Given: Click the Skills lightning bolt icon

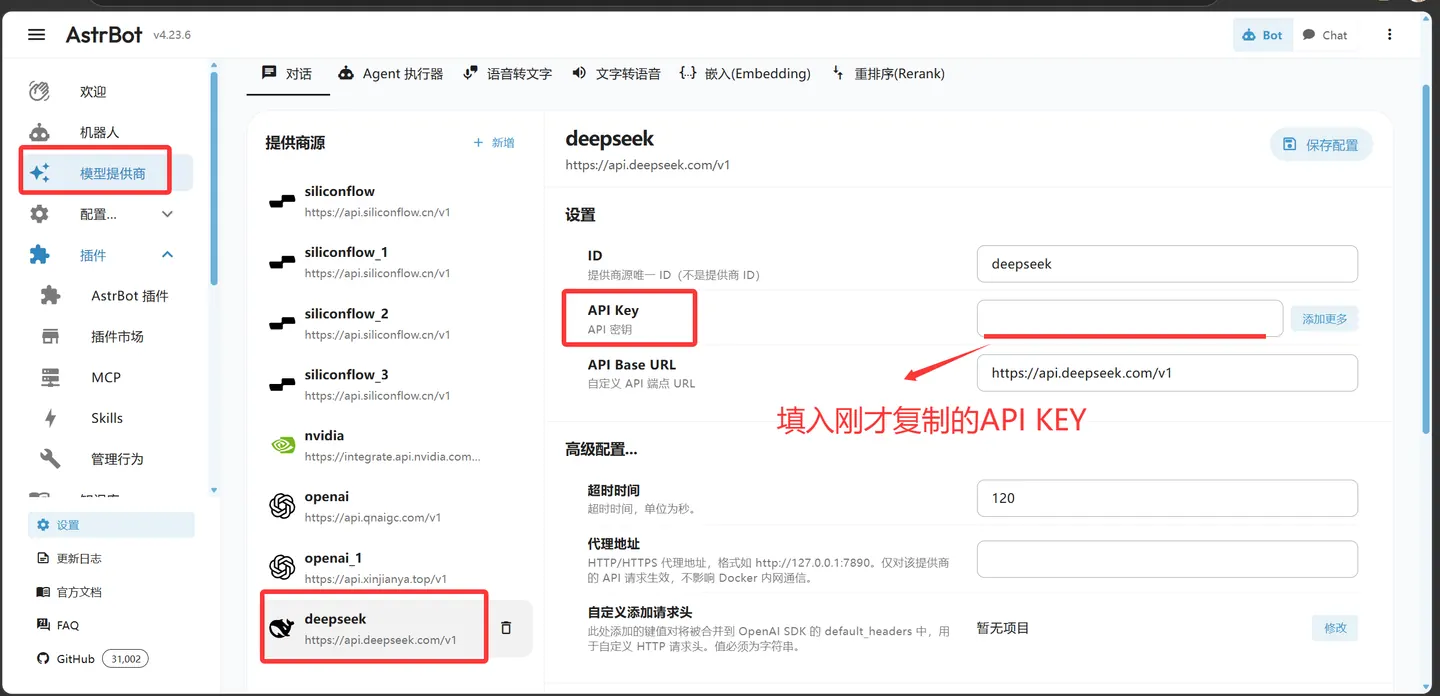Looking at the screenshot, I should tap(50, 418).
